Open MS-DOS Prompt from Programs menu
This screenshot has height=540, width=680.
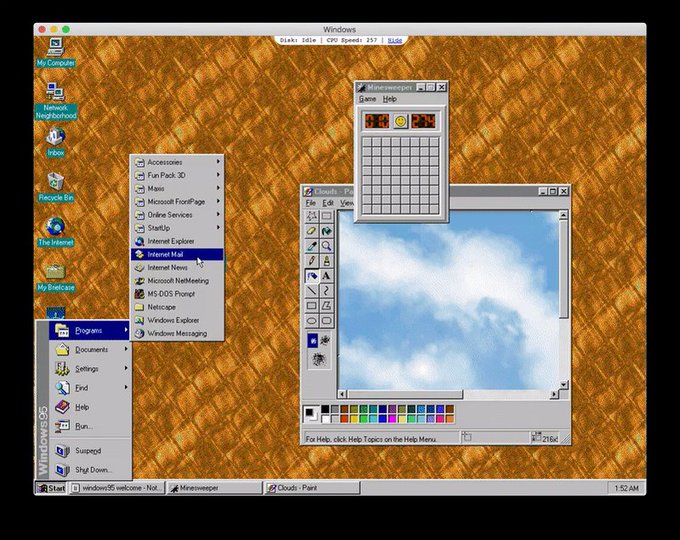point(177,294)
